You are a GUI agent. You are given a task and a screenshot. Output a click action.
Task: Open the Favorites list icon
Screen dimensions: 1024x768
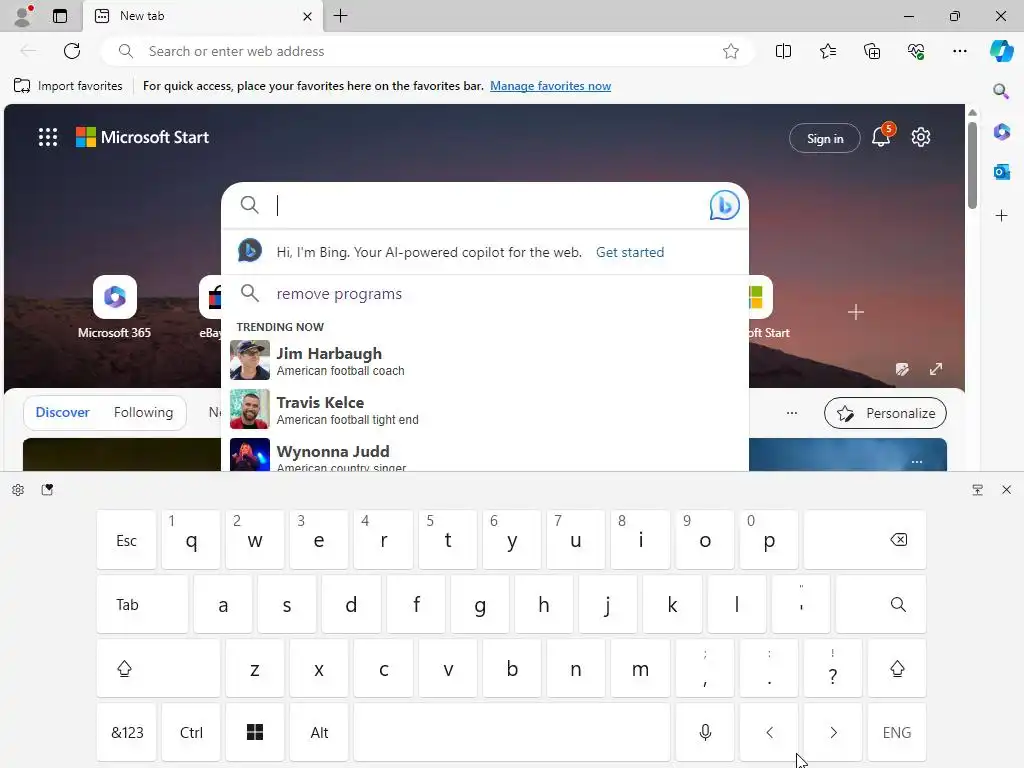point(827,51)
